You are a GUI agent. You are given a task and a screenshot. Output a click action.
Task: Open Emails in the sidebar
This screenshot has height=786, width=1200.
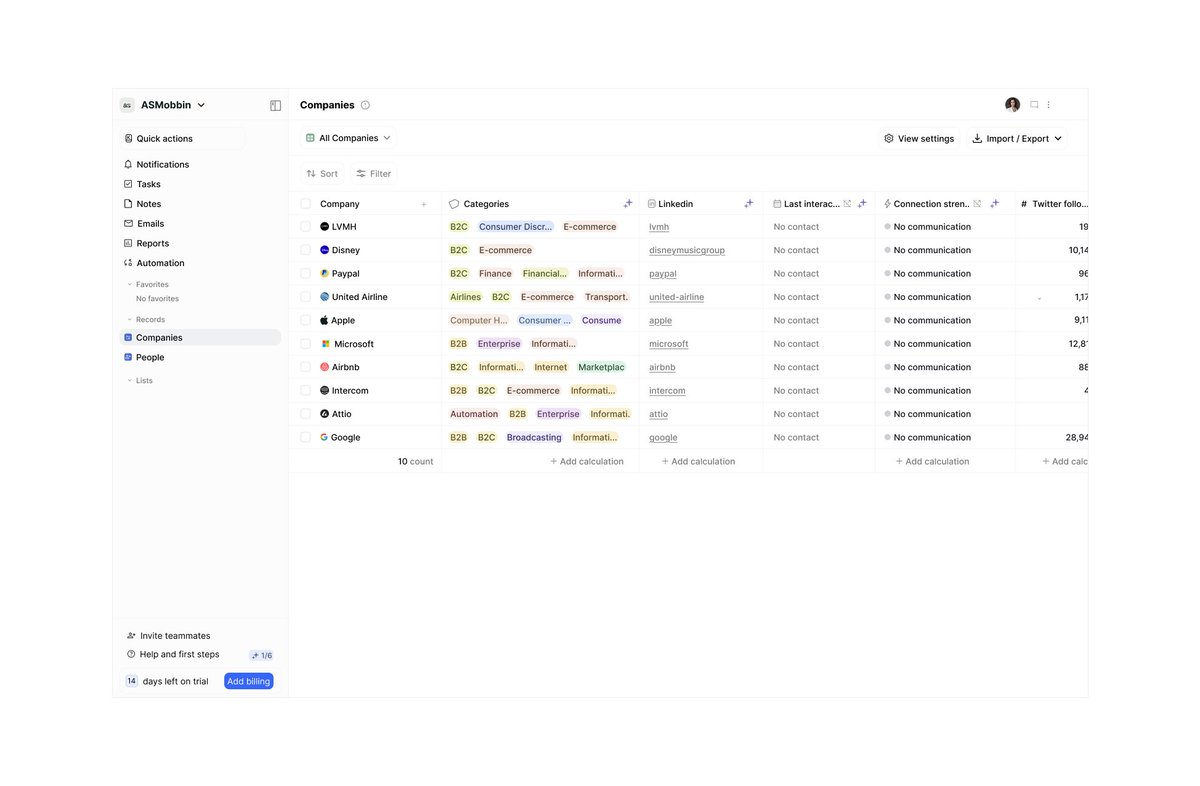150,224
